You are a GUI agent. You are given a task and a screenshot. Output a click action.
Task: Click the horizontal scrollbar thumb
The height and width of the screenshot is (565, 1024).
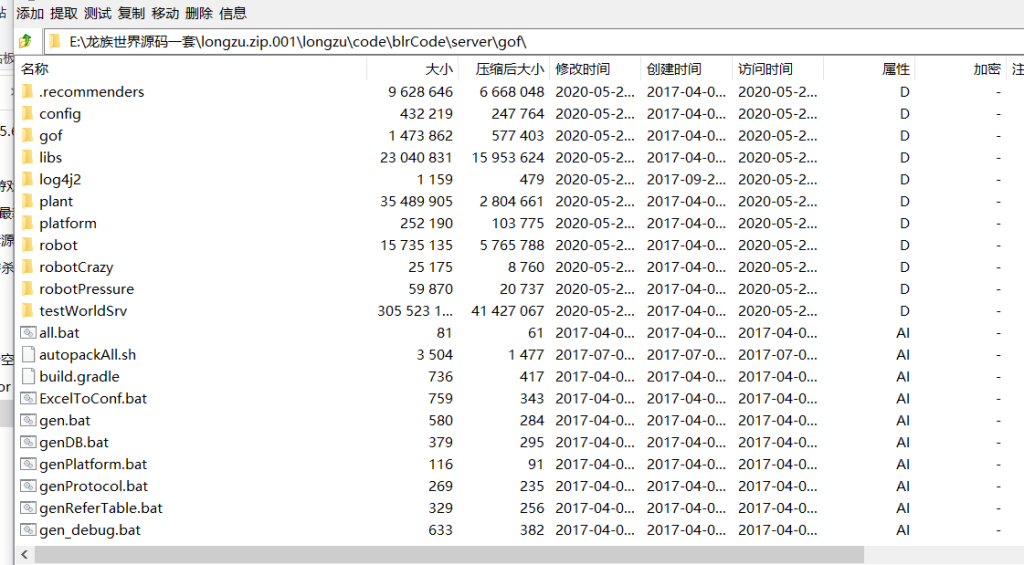click(x=449, y=555)
